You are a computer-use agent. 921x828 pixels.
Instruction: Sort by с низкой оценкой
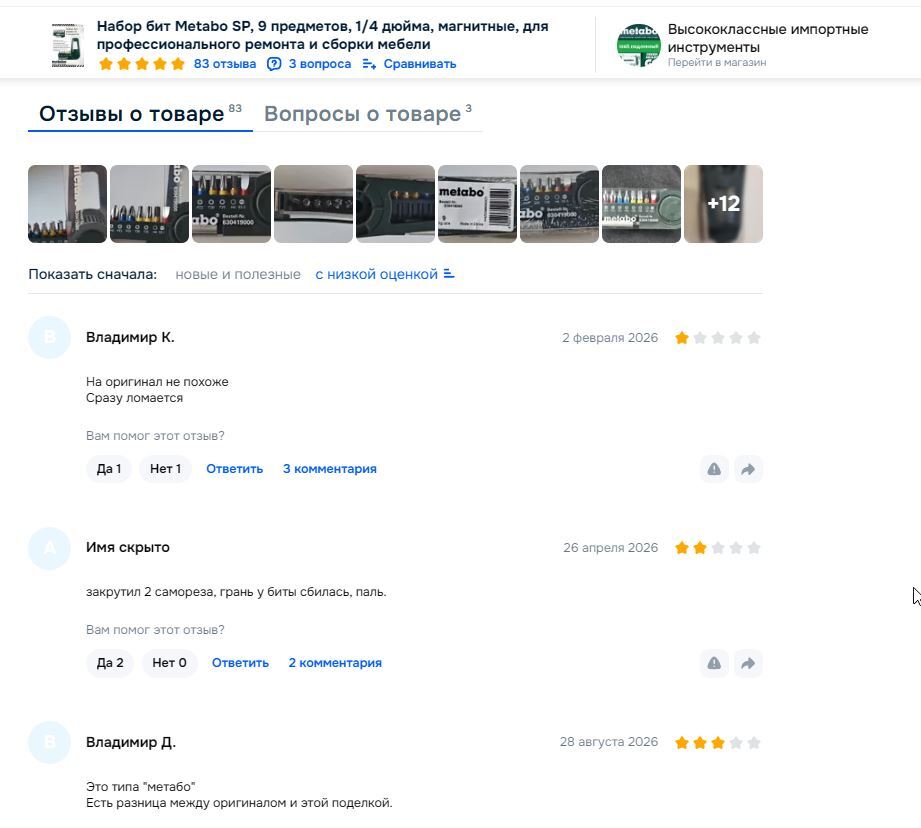click(x=377, y=274)
